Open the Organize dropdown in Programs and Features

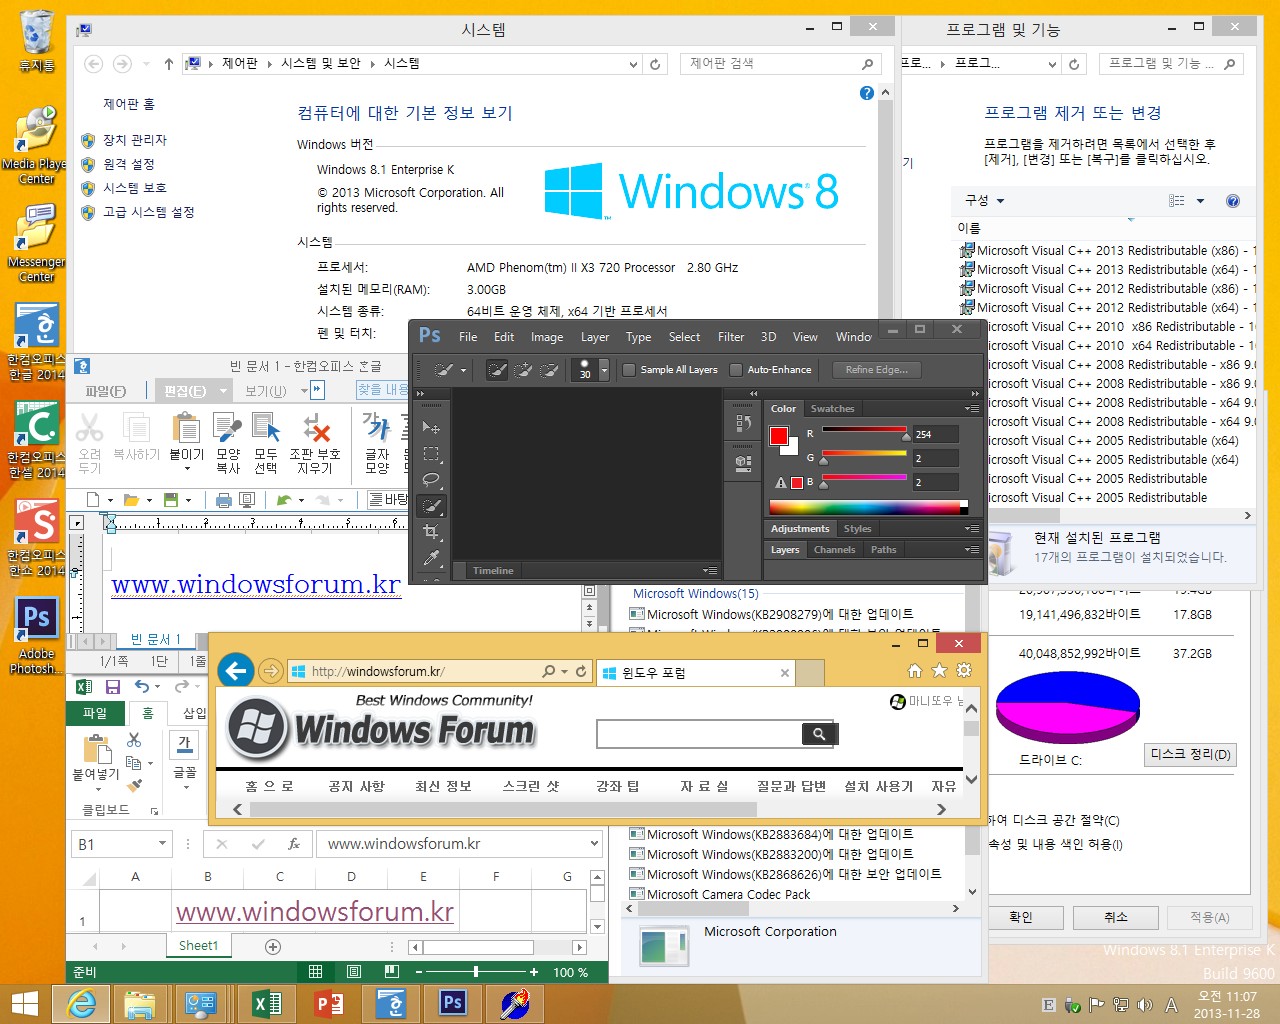pyautogui.click(x=985, y=201)
